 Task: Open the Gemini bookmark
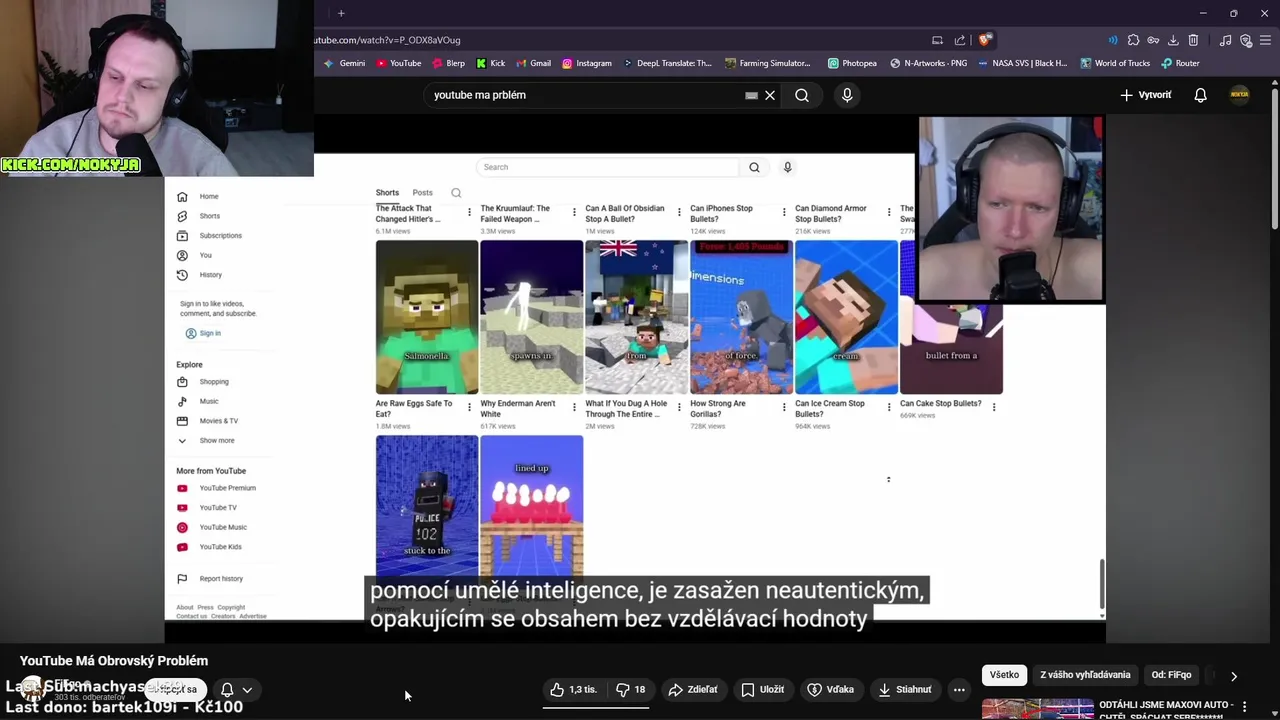click(x=344, y=63)
